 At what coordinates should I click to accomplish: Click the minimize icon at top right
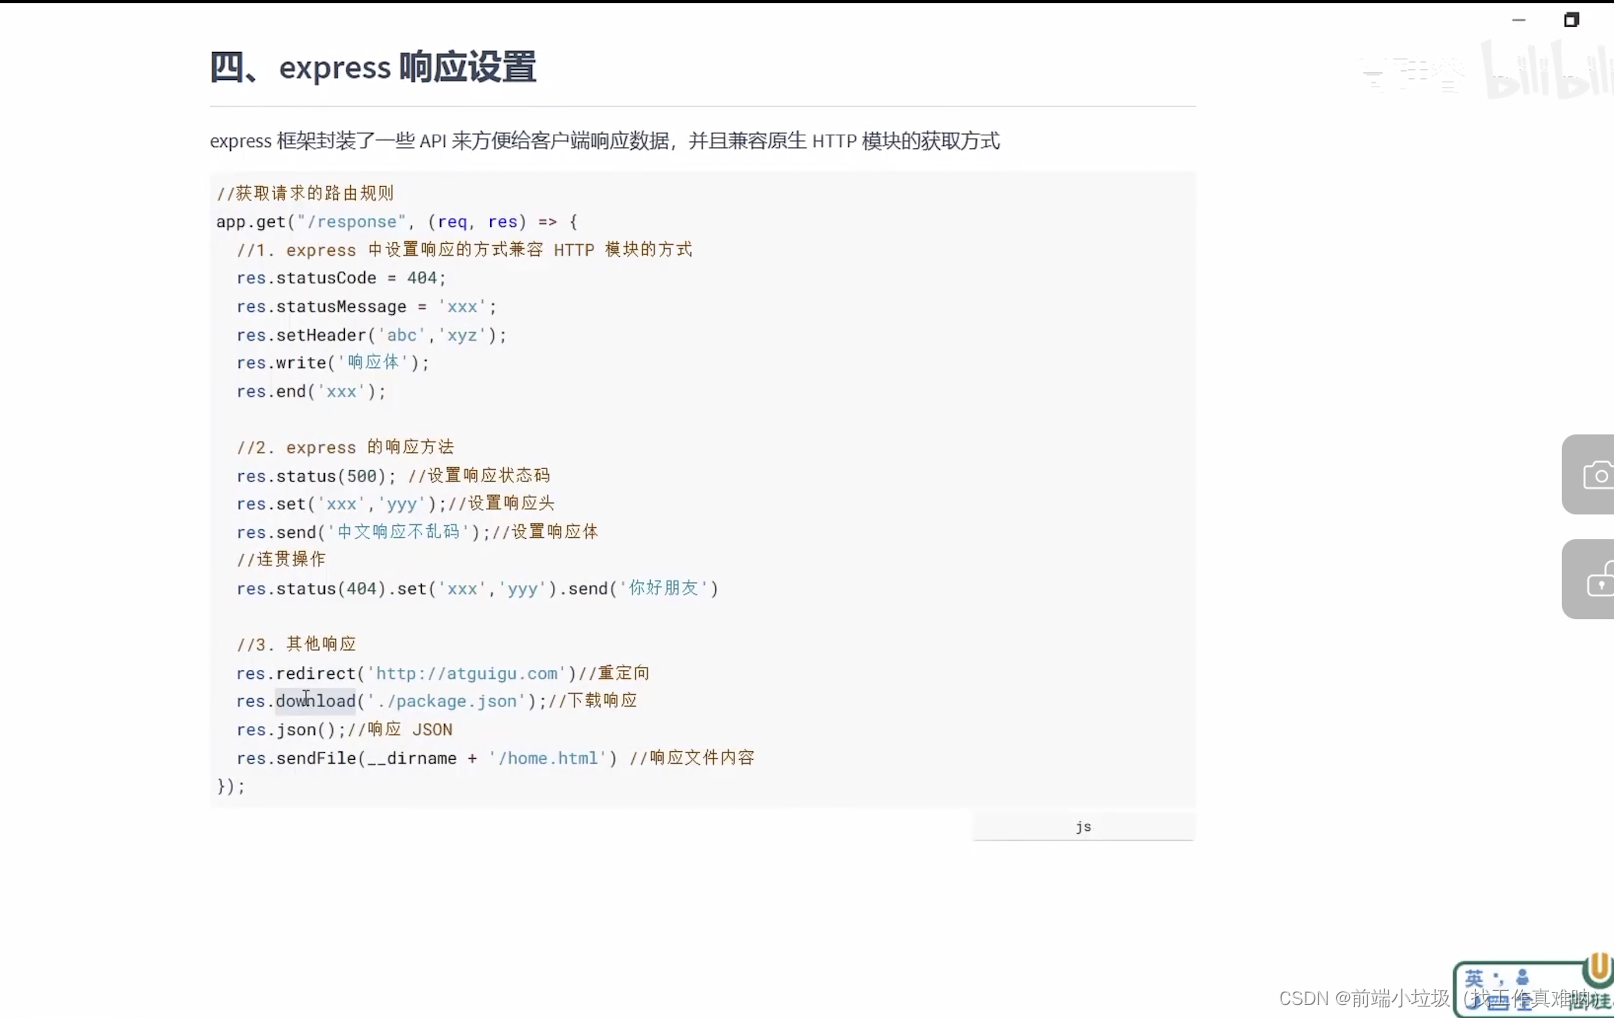tap(1519, 19)
